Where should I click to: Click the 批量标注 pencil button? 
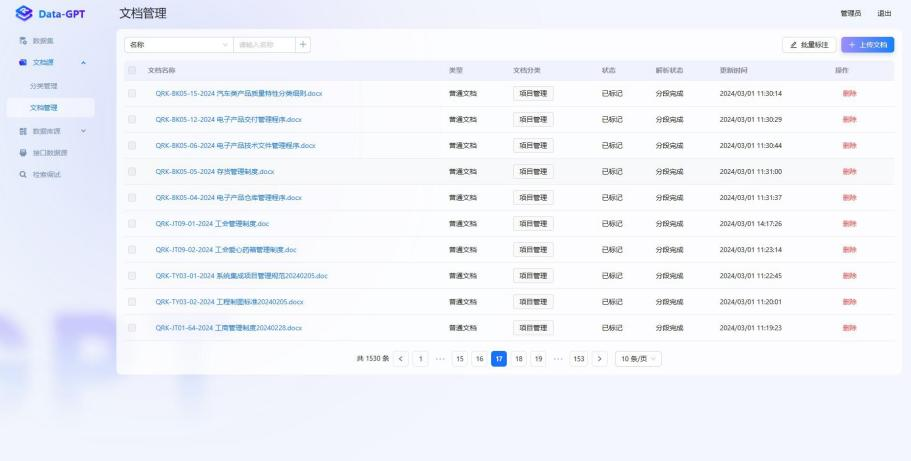click(809, 45)
